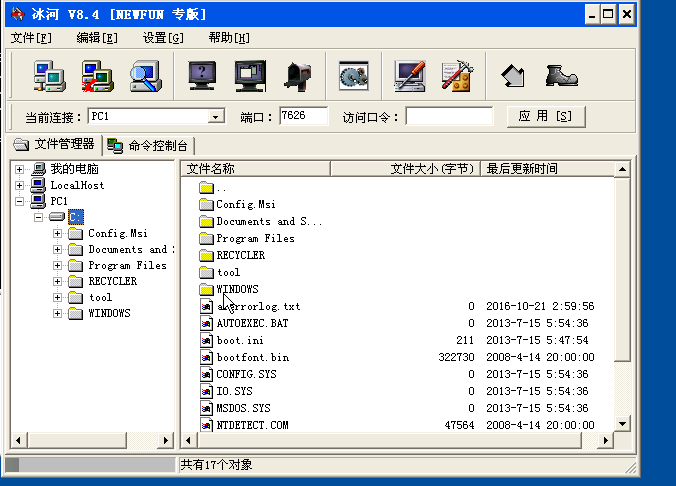
Task: Collapse the PC1 tree node
Action: (19, 201)
